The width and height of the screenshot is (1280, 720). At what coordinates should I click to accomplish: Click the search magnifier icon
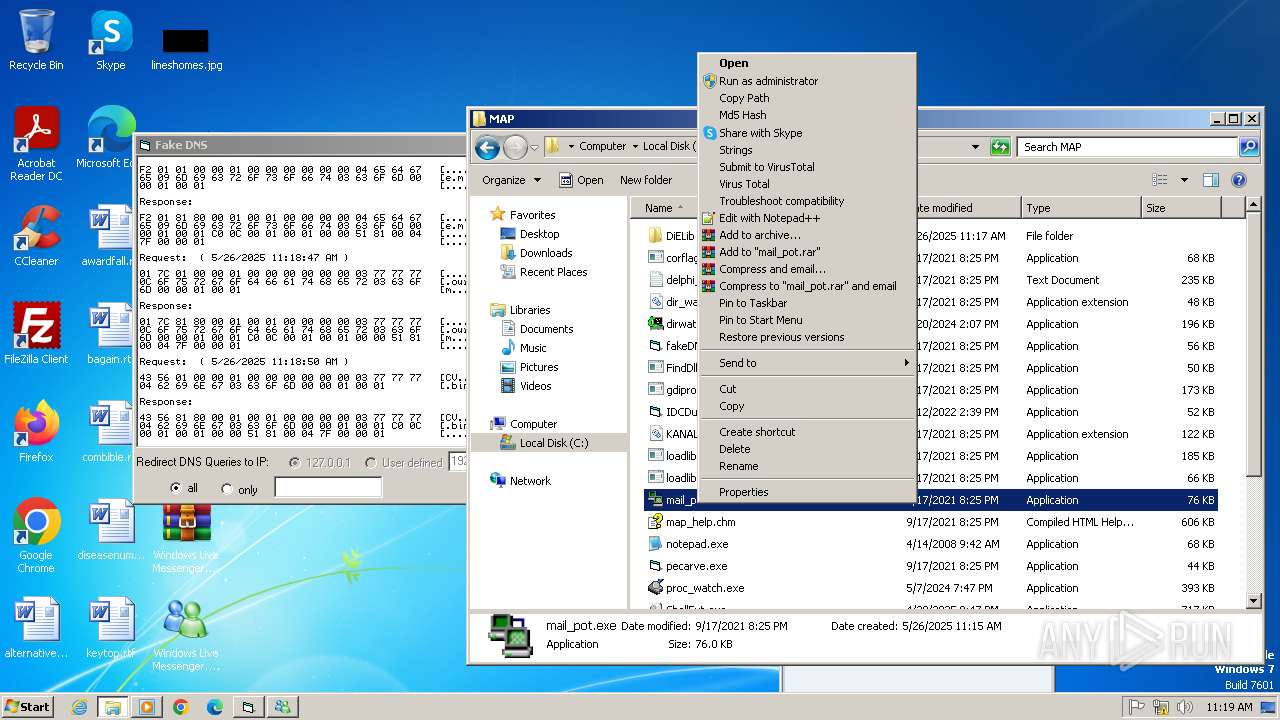point(1248,147)
